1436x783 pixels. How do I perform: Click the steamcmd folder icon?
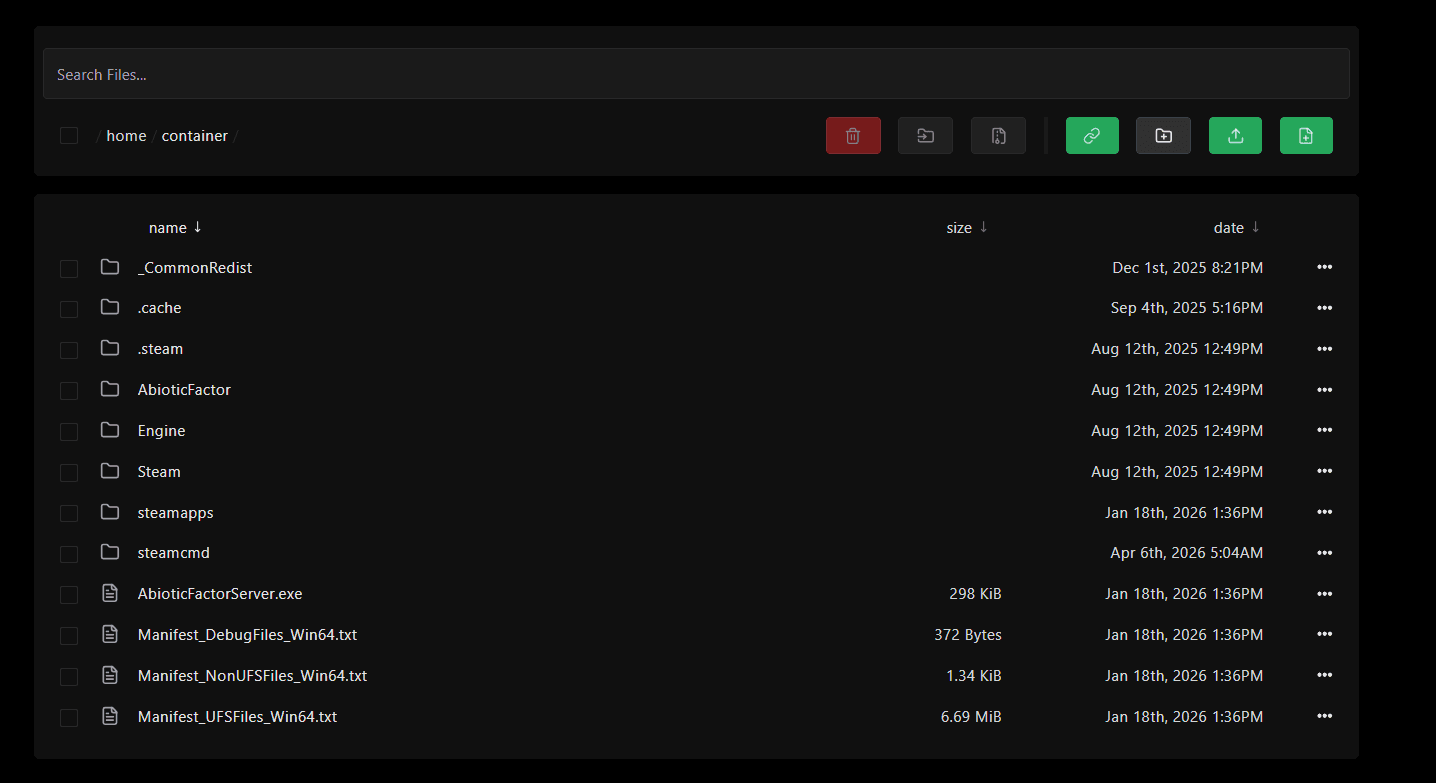click(110, 553)
